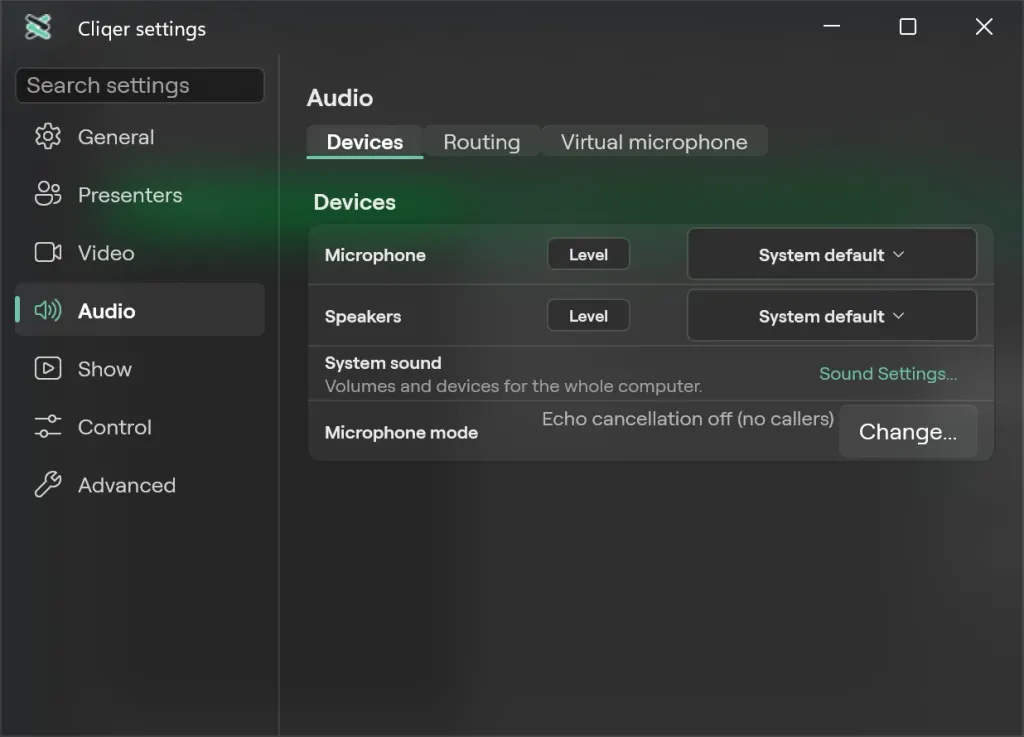Select the Show play icon
The height and width of the screenshot is (737, 1024).
[48, 368]
